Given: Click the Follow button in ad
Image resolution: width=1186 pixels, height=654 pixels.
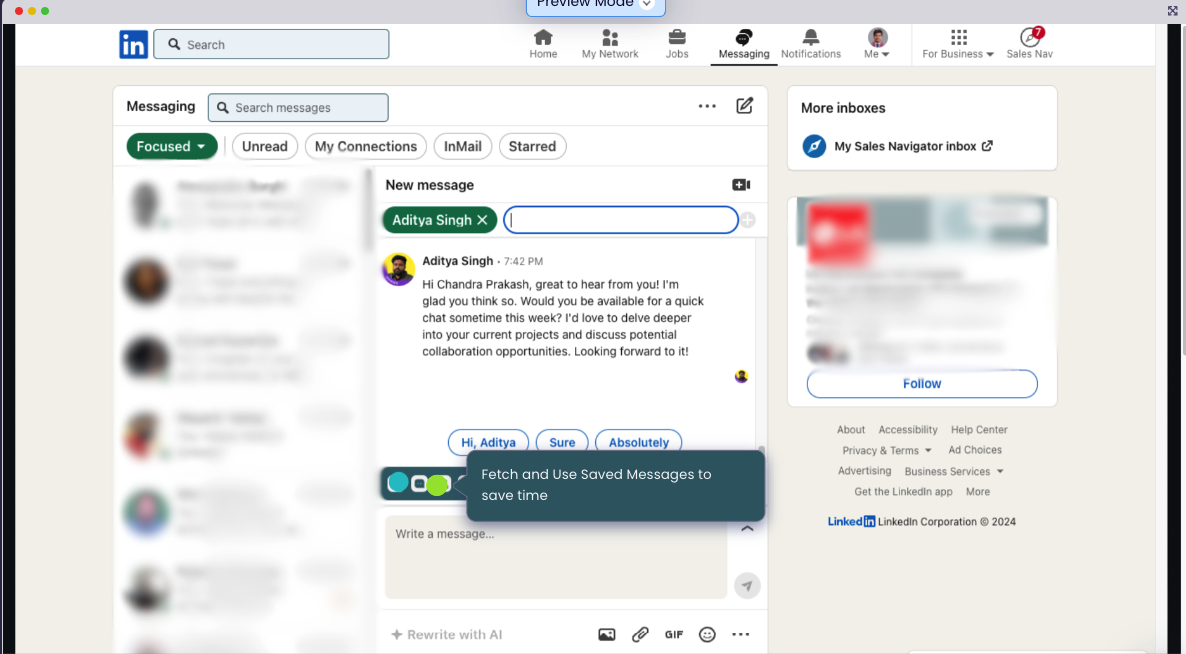Looking at the screenshot, I should point(922,384).
